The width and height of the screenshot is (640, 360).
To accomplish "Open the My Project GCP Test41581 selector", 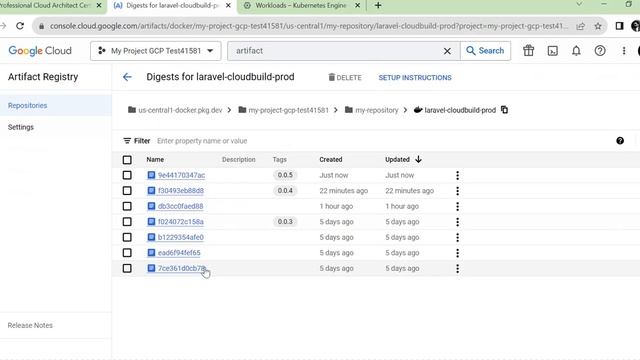I will coord(156,51).
